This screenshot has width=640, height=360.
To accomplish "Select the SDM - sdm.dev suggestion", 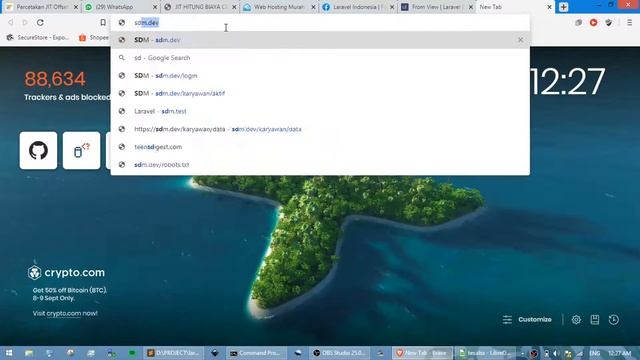I will pos(320,40).
